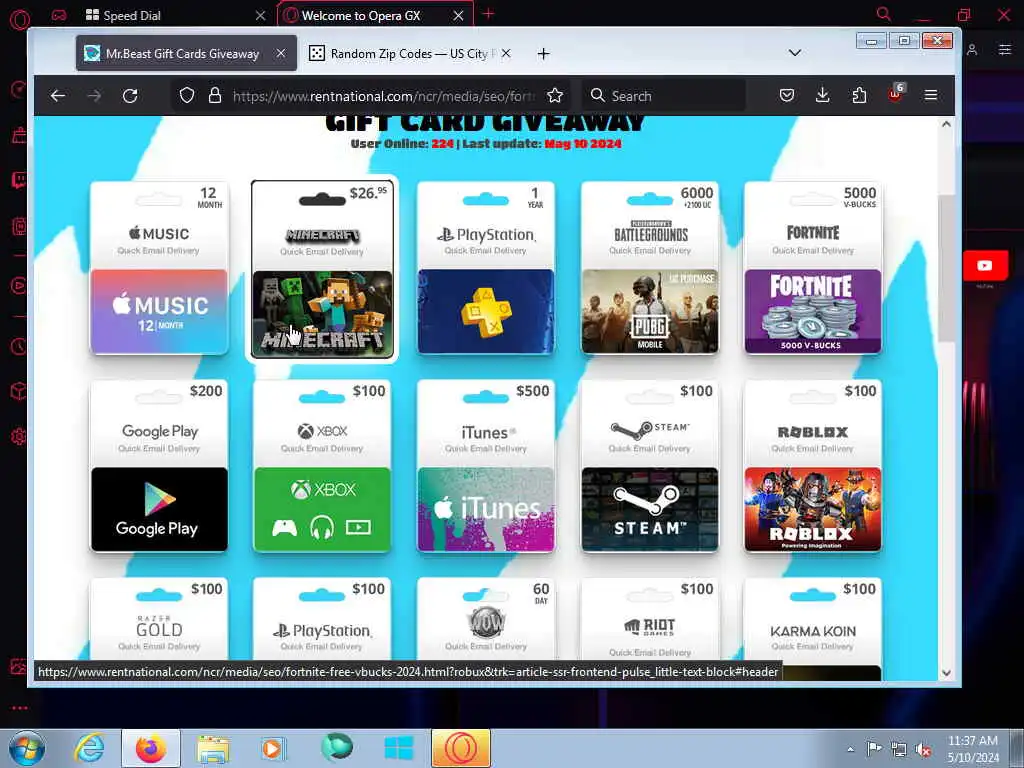Select the Roblox $100 gift card
This screenshot has width=1024, height=768.
pos(813,466)
